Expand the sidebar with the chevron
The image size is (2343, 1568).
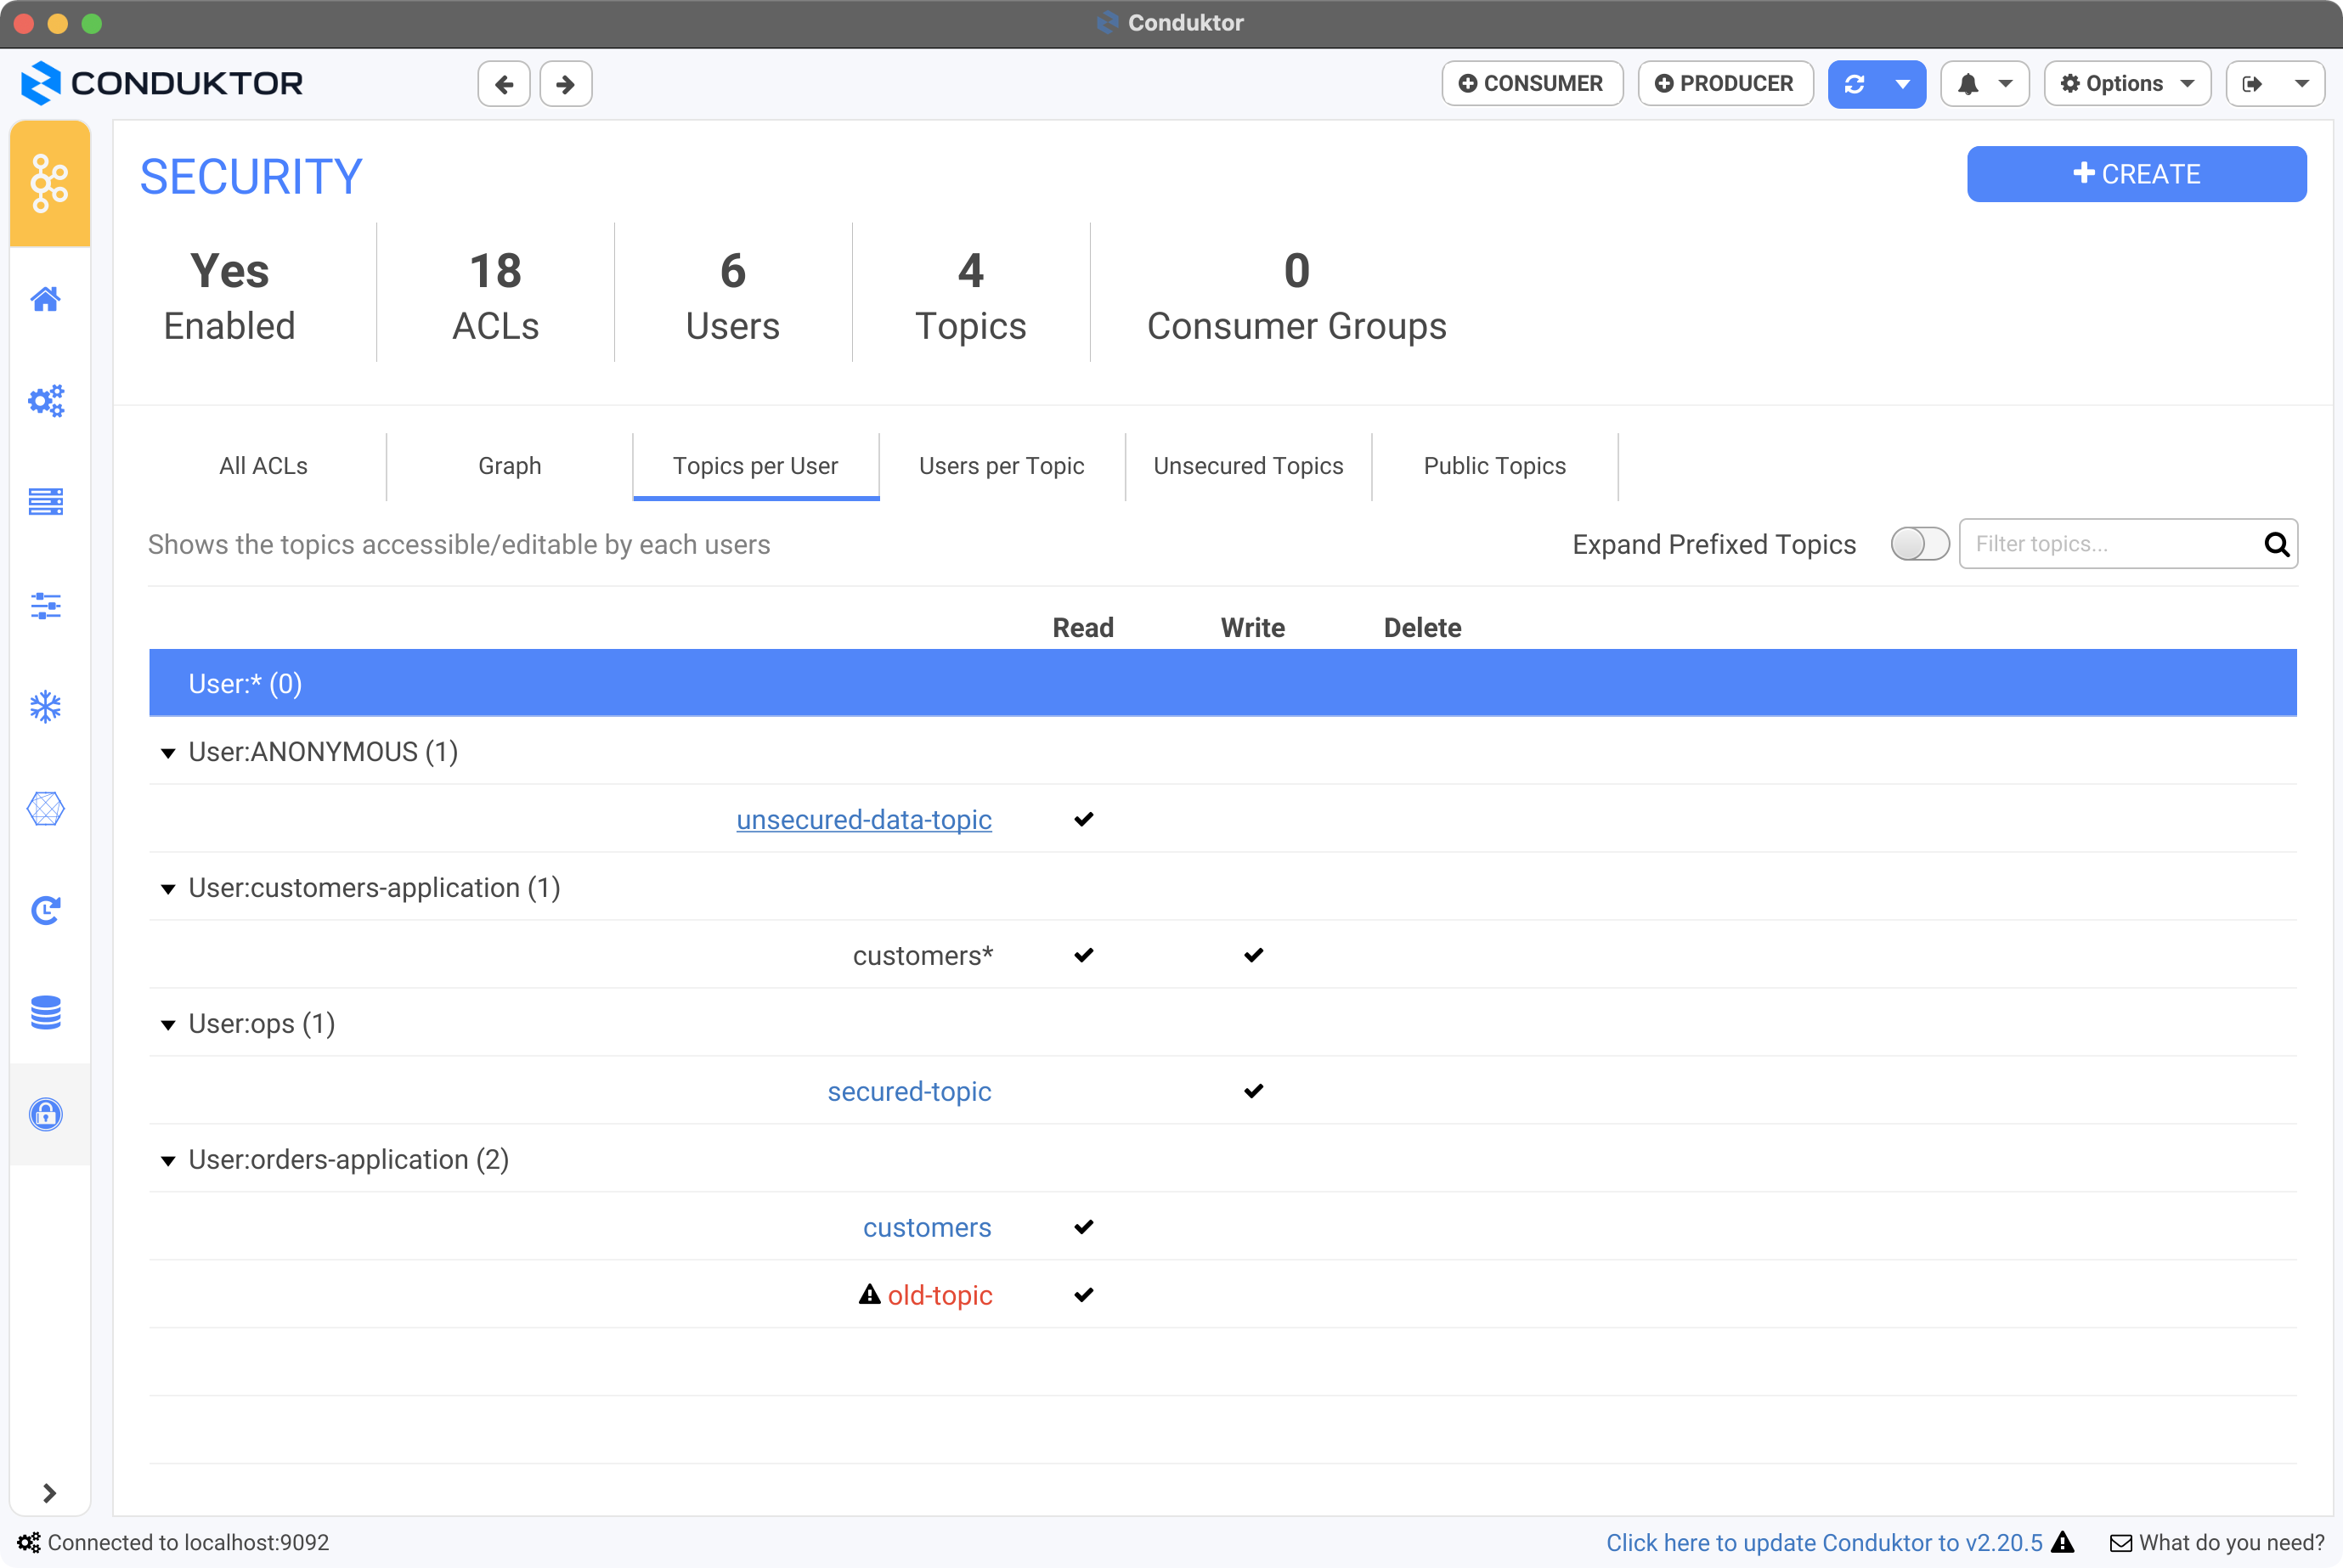click(x=49, y=1493)
